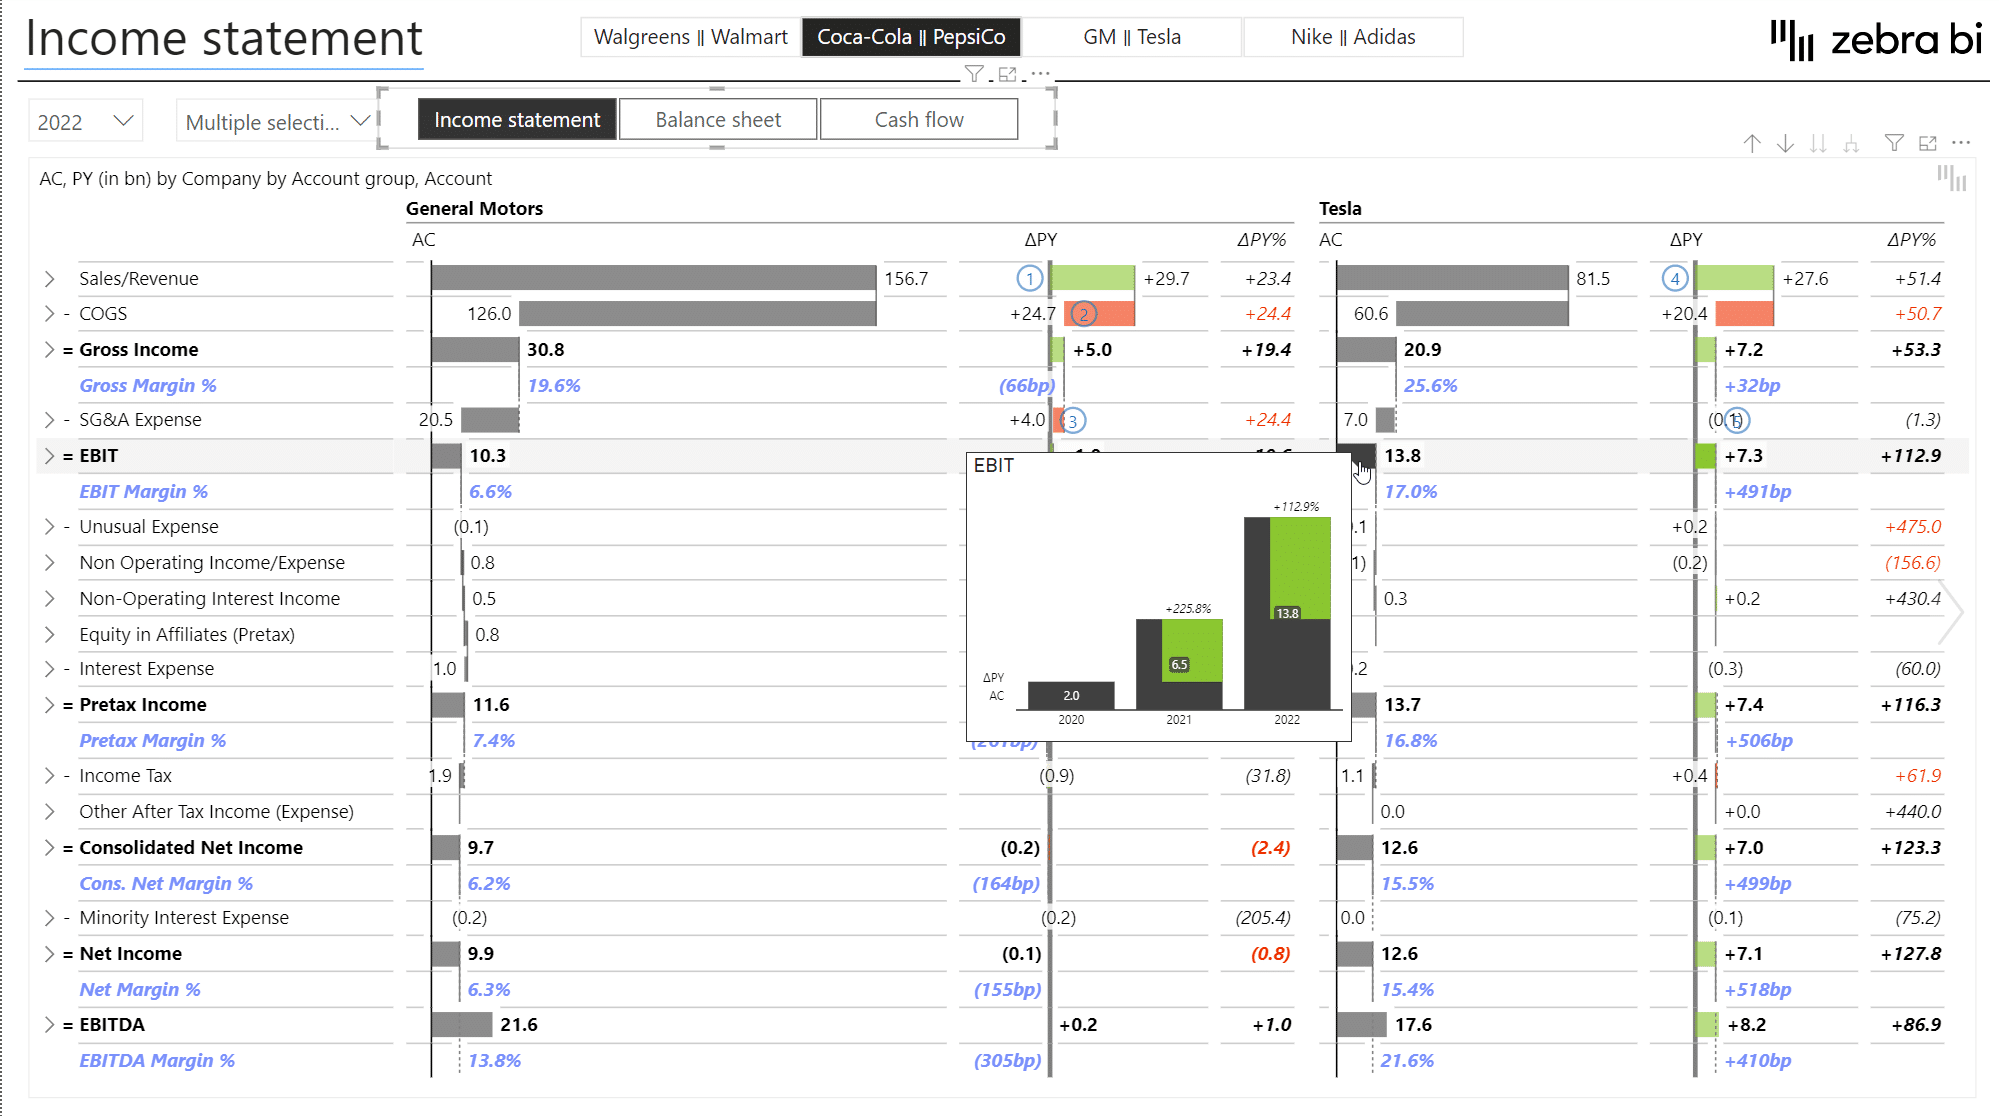Open the filter funnel icon above the table
The height and width of the screenshot is (1116, 1999).
pyautogui.click(x=1893, y=143)
